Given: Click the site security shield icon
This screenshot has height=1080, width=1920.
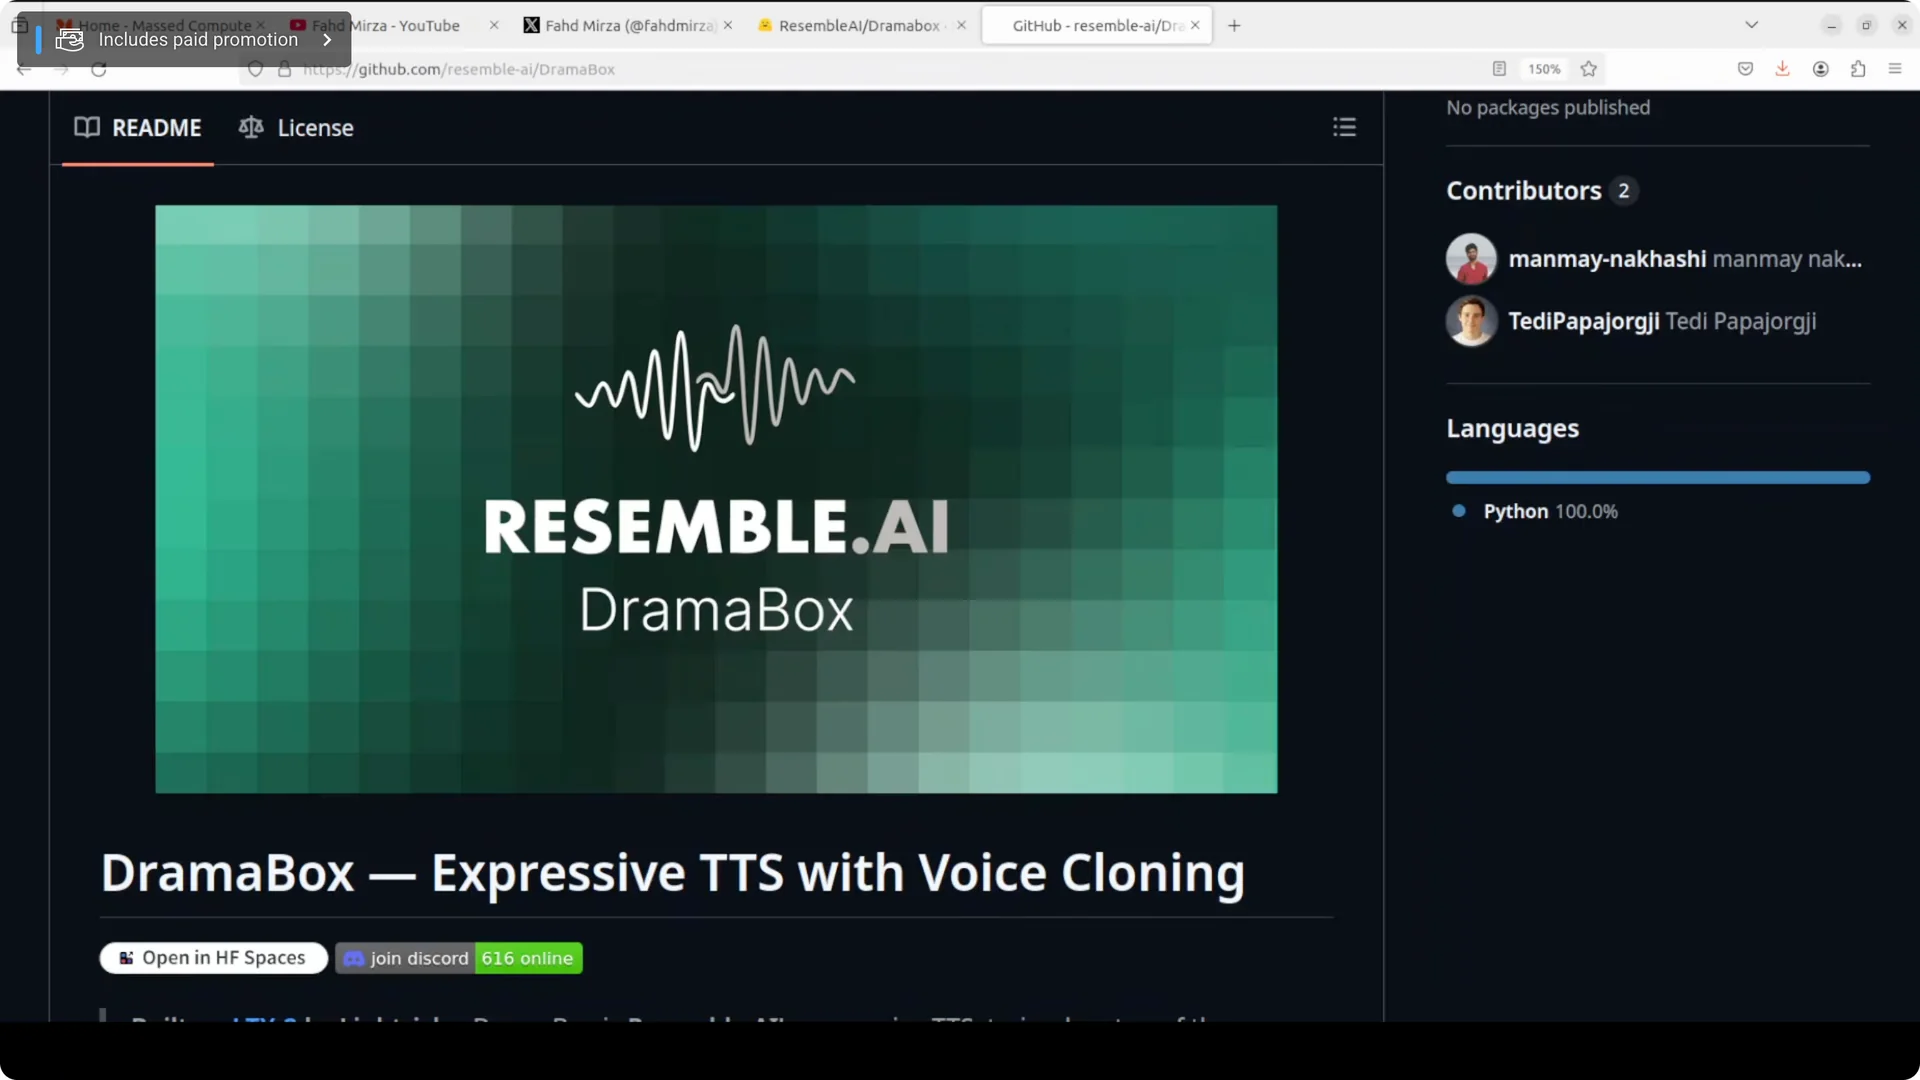Looking at the screenshot, I should pos(255,69).
